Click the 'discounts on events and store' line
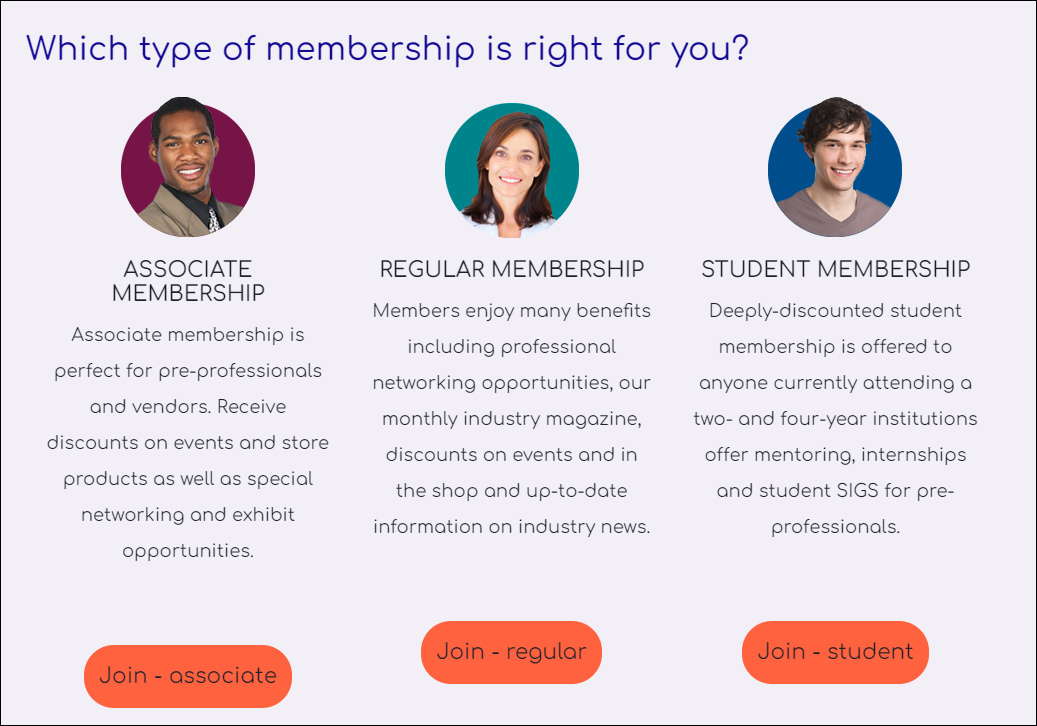The image size is (1037, 726). [x=188, y=443]
